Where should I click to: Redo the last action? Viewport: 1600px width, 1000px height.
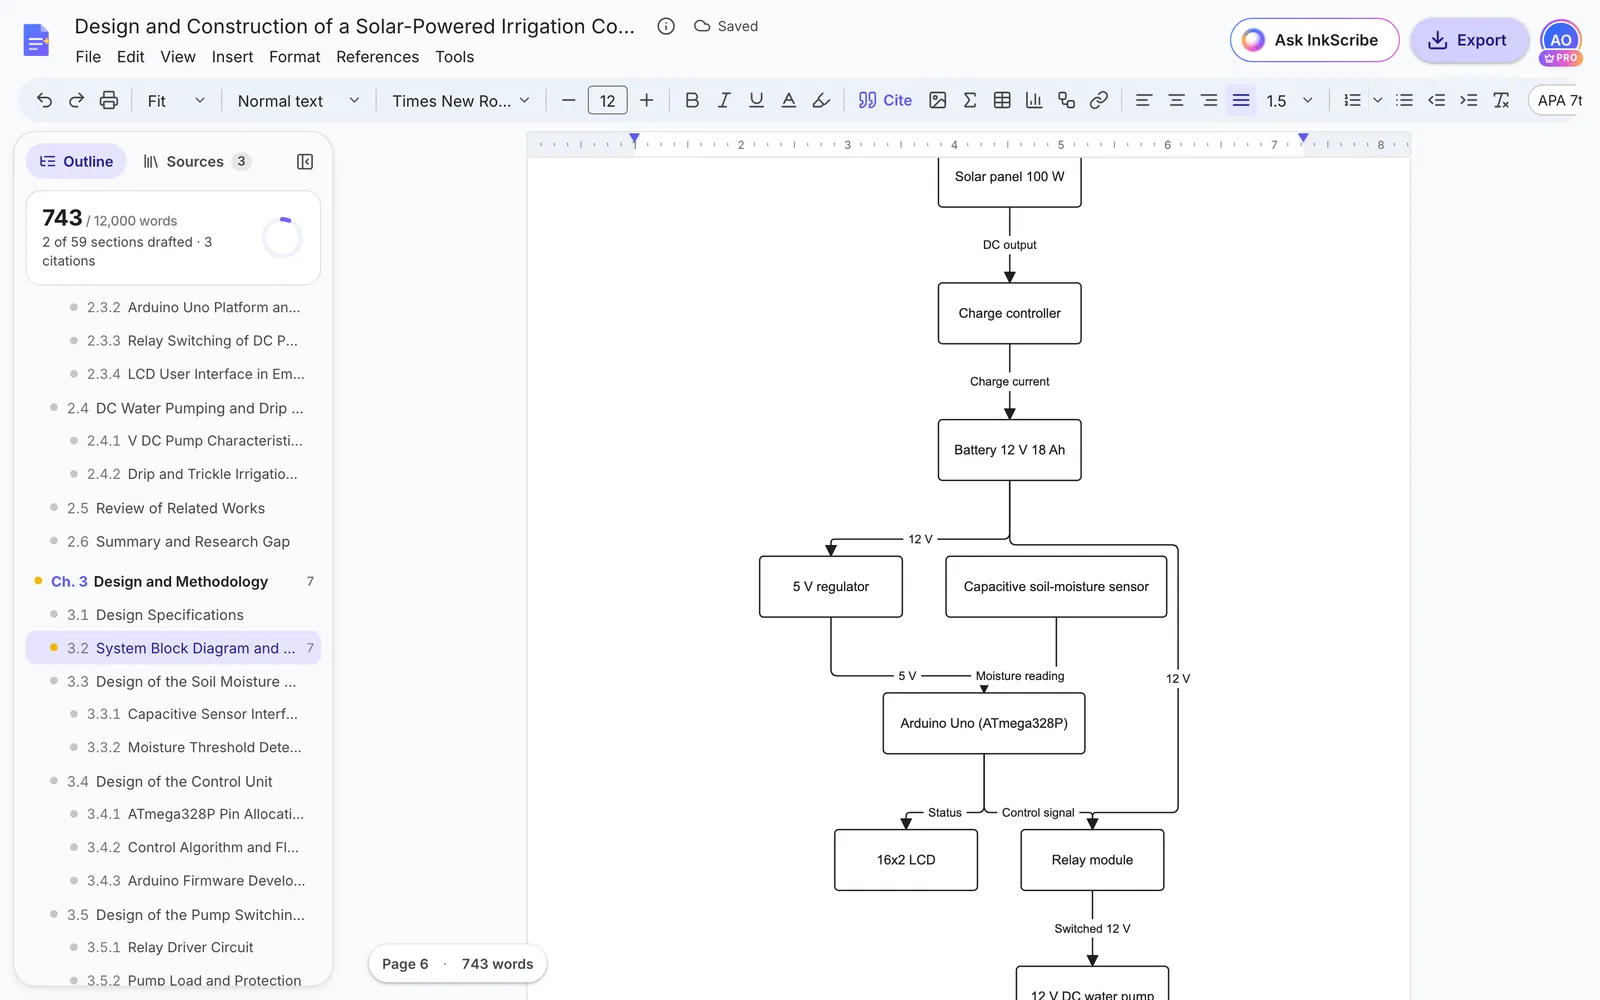(76, 100)
